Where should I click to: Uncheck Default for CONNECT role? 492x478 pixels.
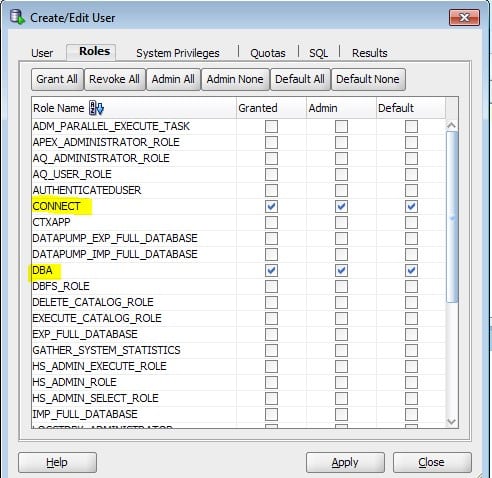411,206
